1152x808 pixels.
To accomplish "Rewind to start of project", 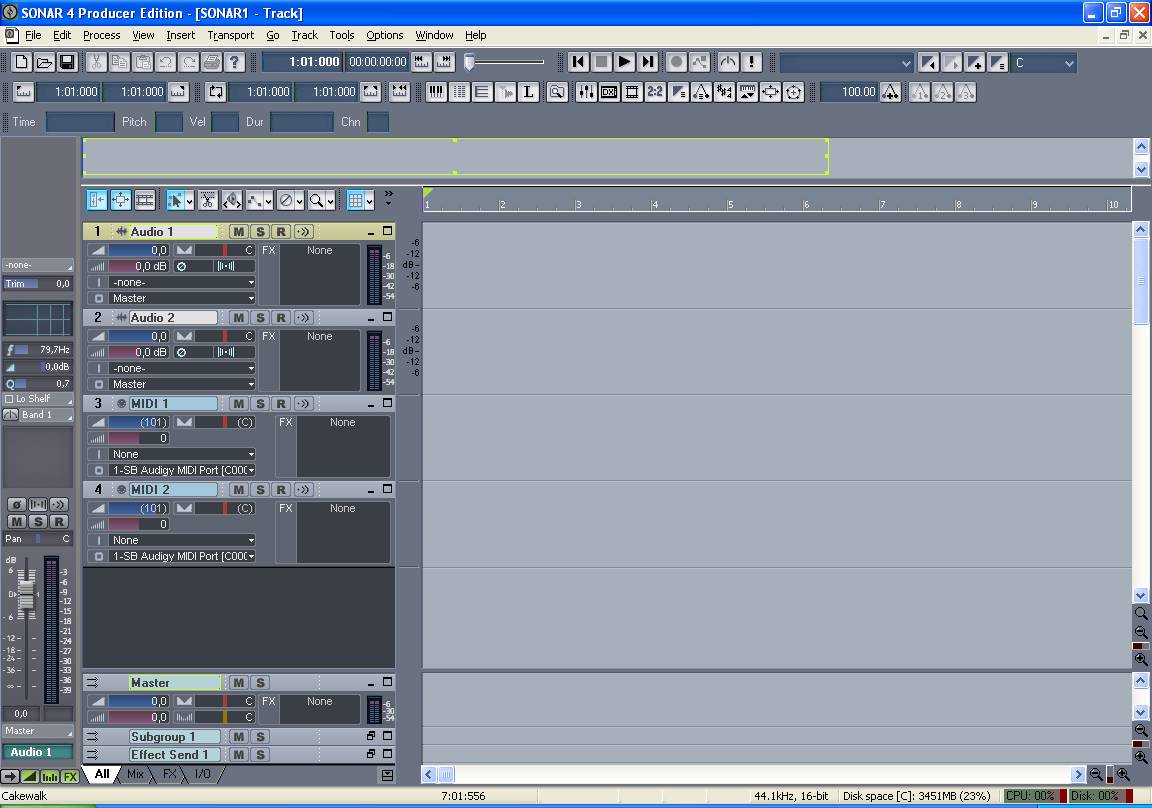I will [578, 62].
